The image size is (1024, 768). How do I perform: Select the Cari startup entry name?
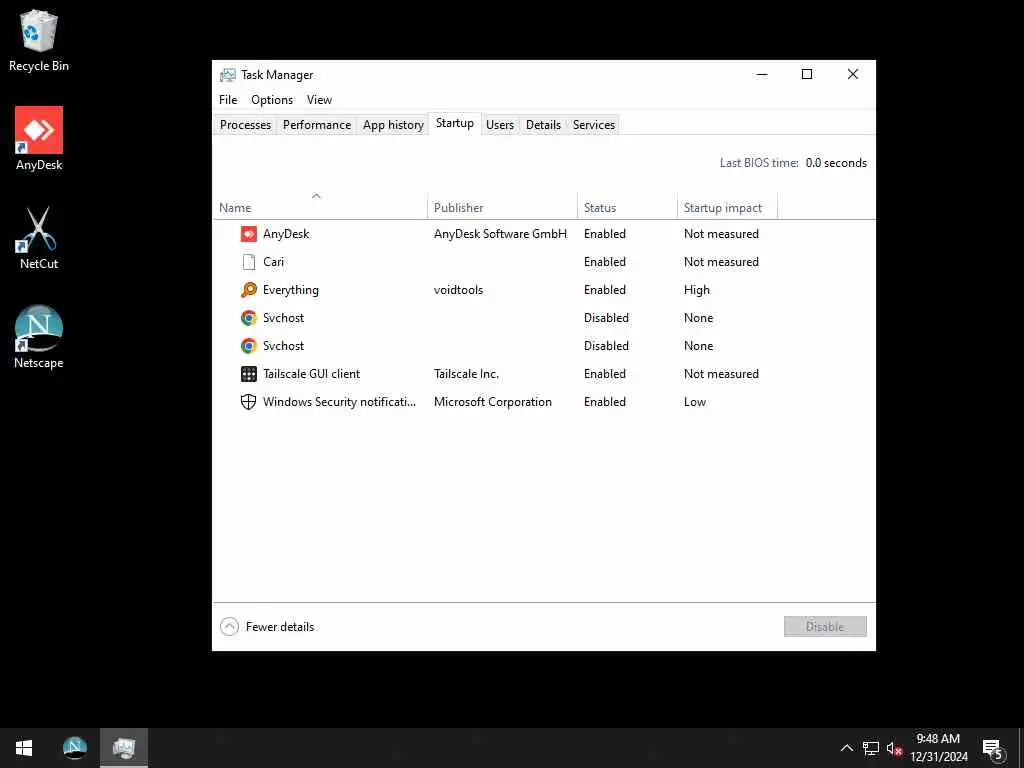coord(274,262)
